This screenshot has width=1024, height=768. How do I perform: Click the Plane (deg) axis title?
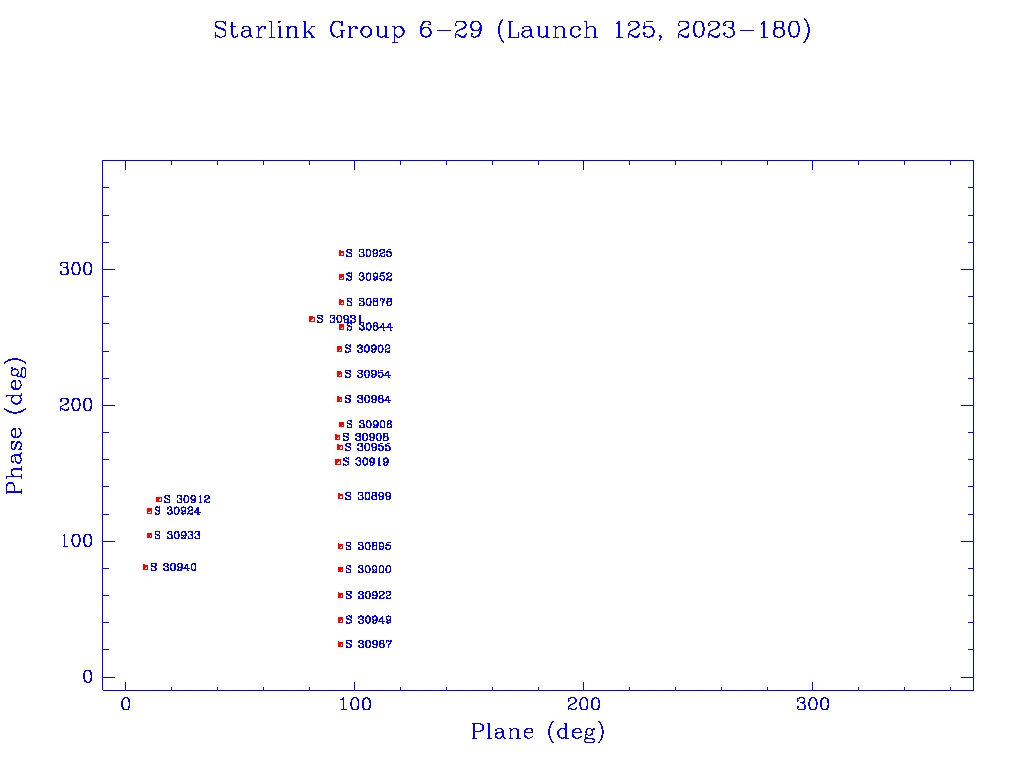pos(538,732)
